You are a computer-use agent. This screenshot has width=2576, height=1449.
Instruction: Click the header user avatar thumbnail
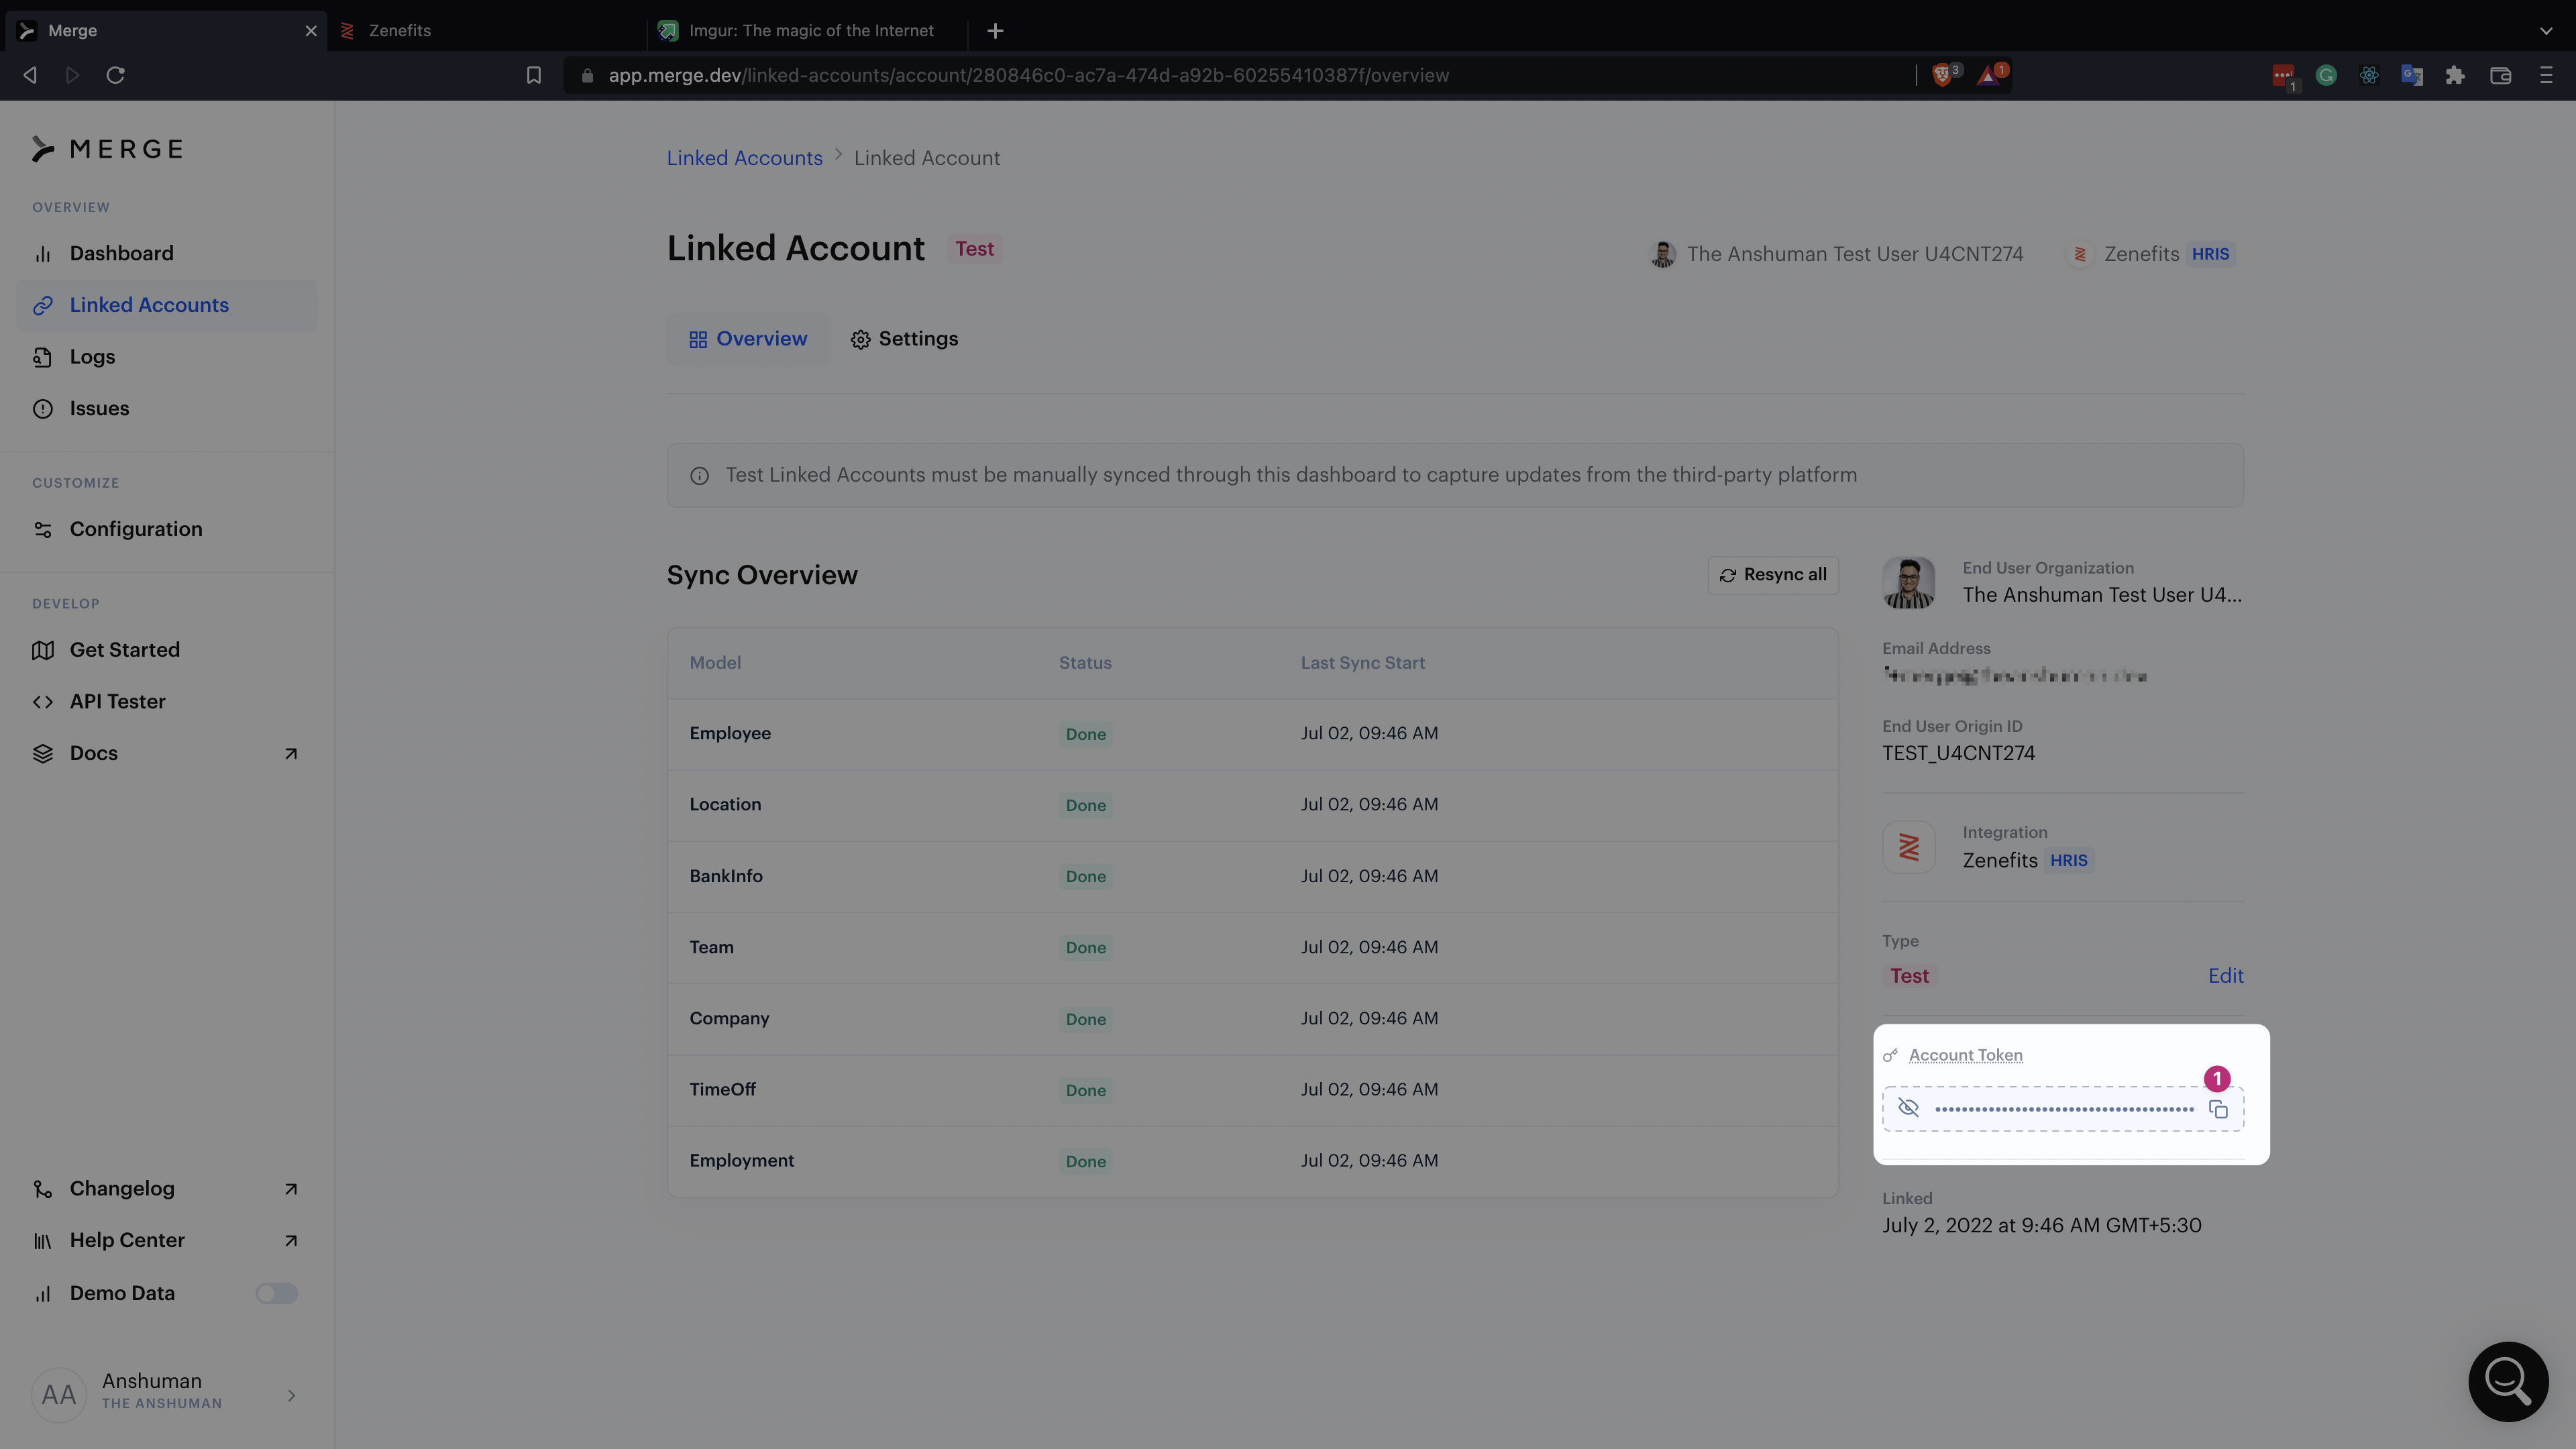(1662, 254)
